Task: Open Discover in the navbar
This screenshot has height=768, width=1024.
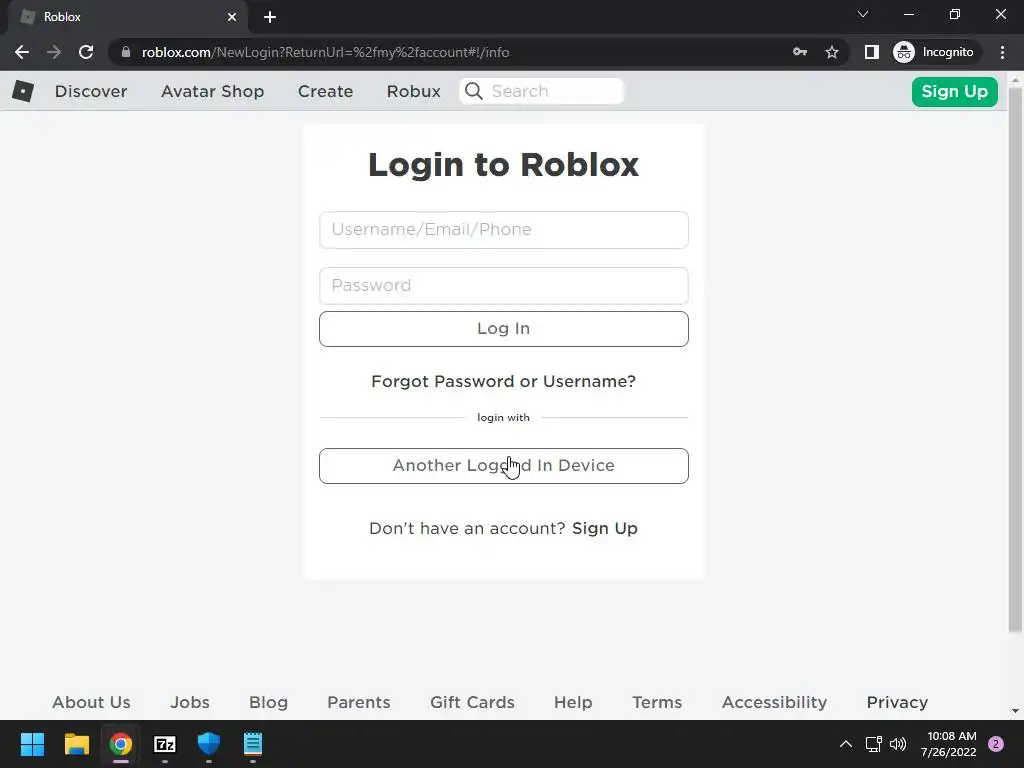Action: tap(91, 91)
